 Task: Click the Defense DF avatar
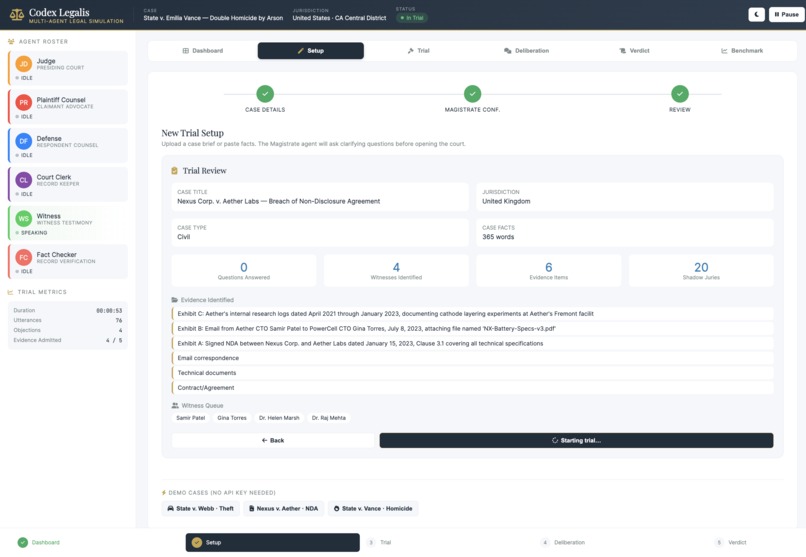24,141
